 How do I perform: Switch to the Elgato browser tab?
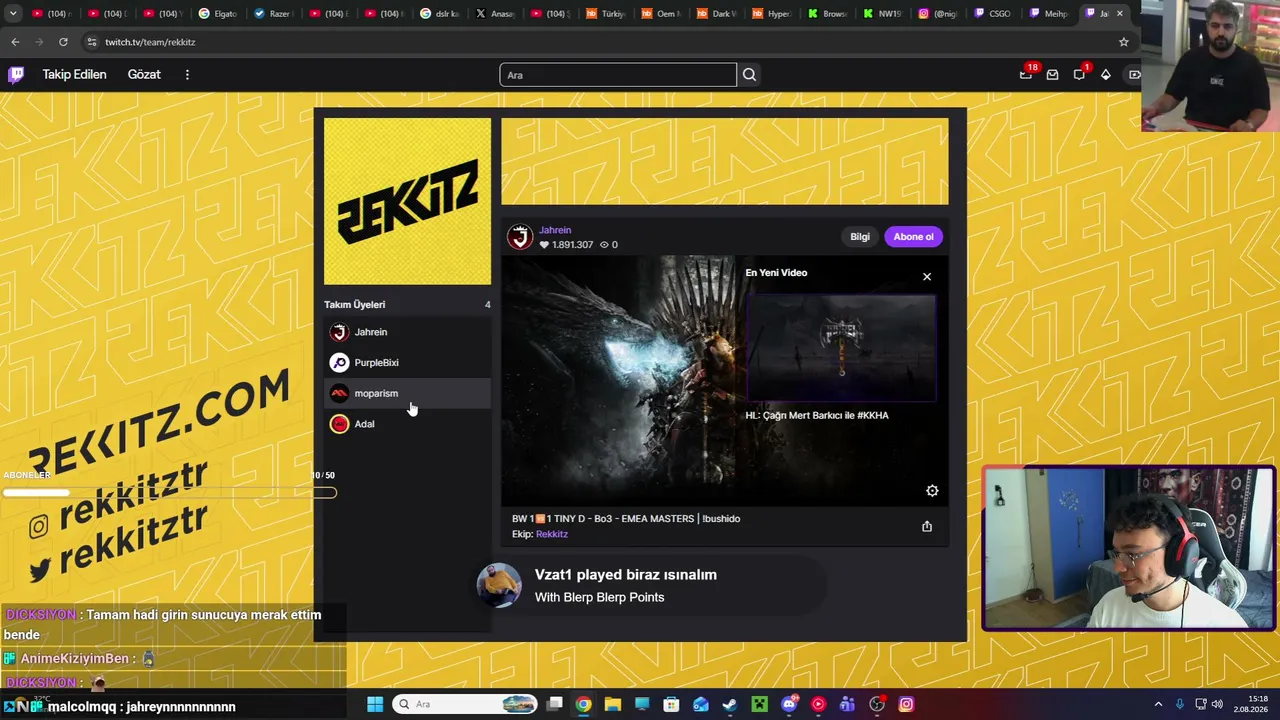tap(217, 14)
